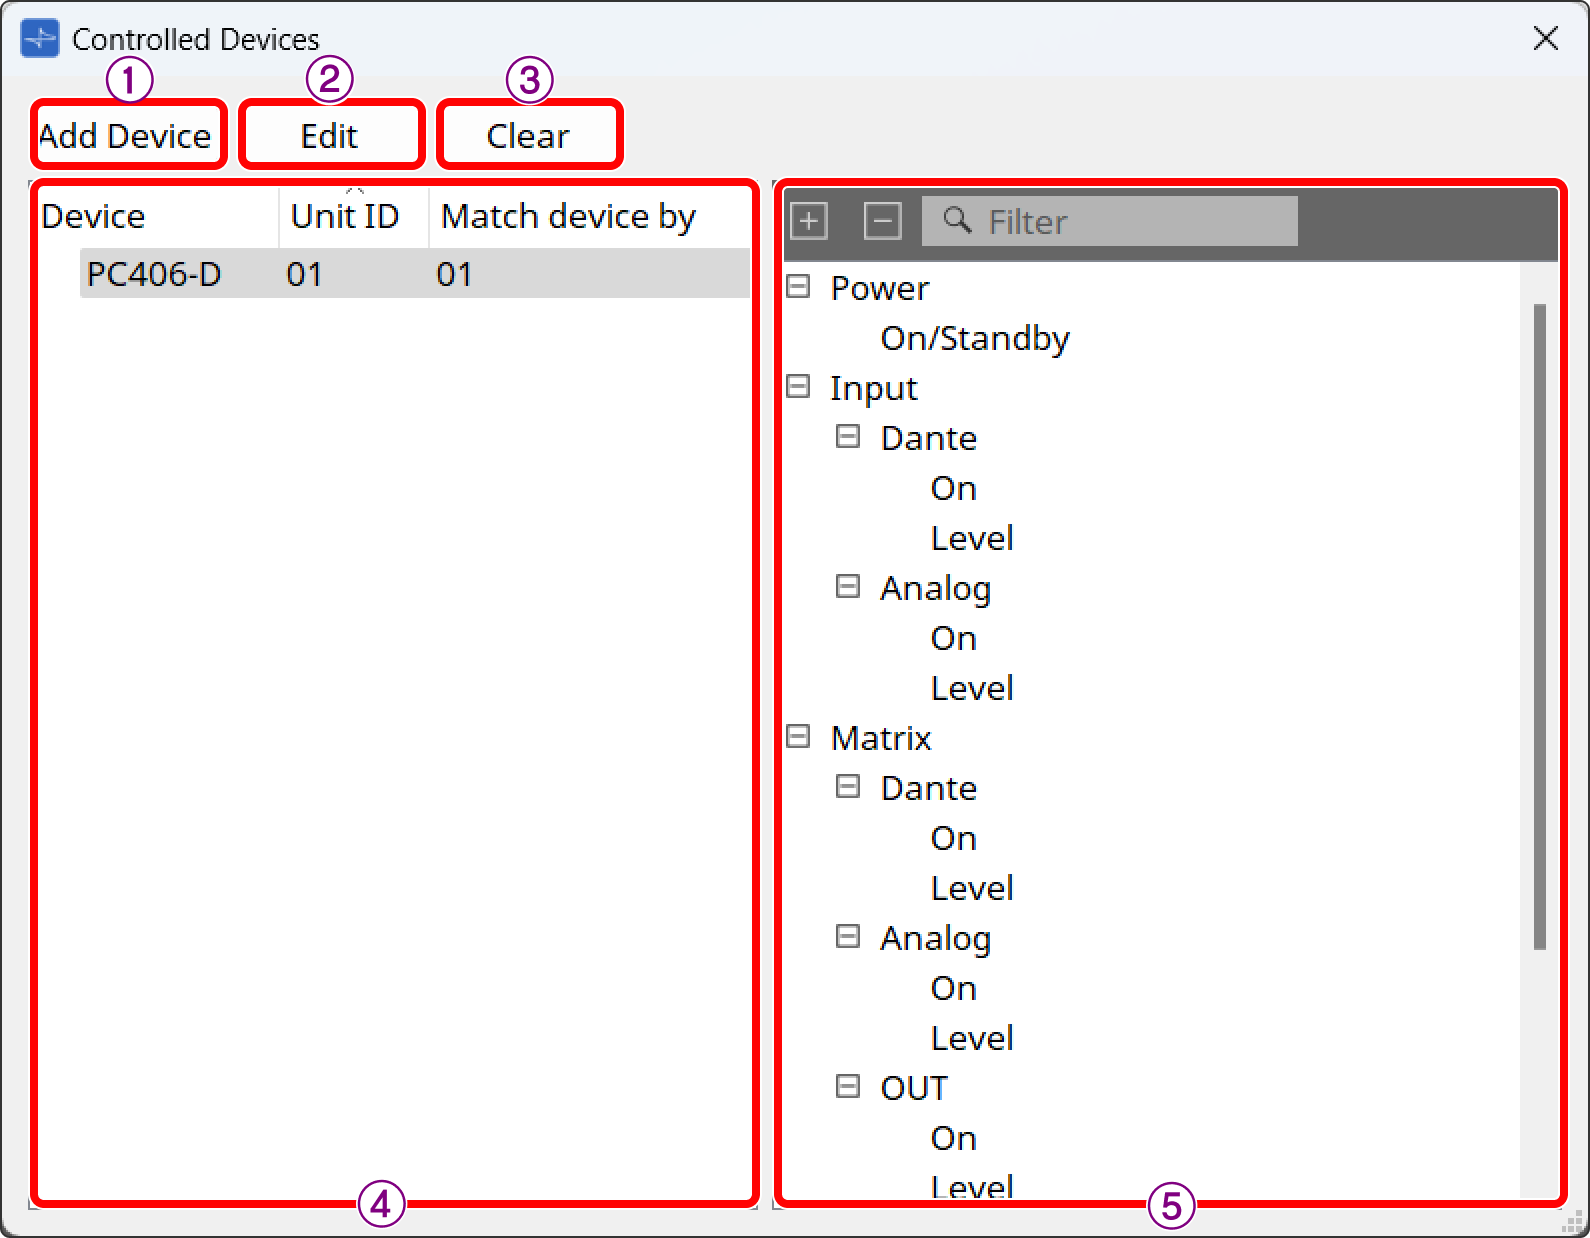Collapse the Dante node under Input
This screenshot has width=1590, height=1238.
pyautogui.click(x=847, y=437)
